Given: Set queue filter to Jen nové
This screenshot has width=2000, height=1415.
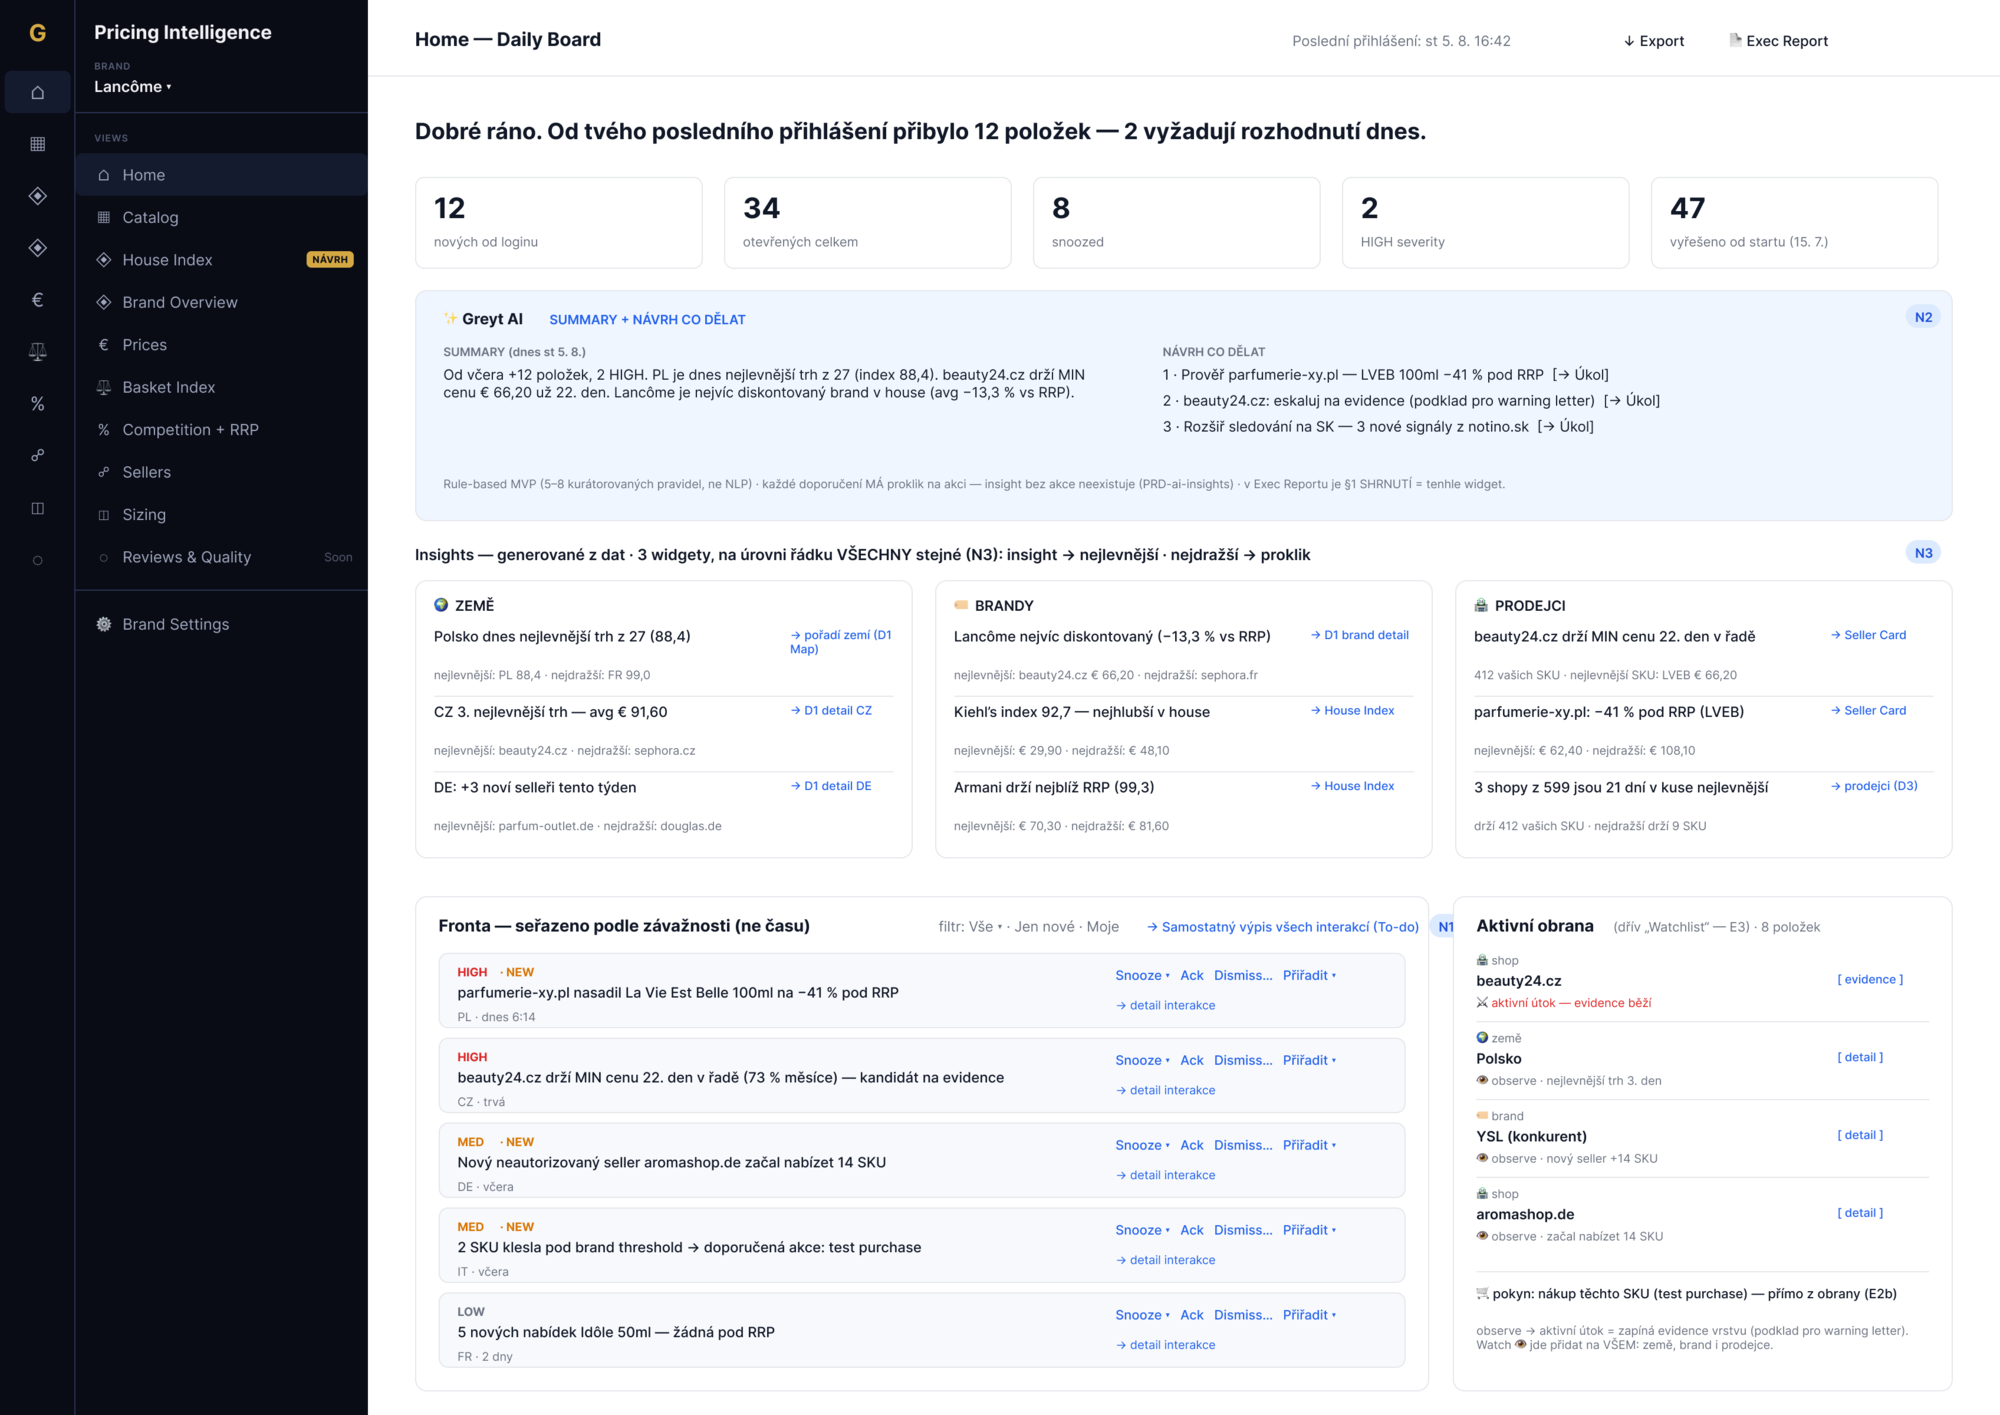Looking at the screenshot, I should [1044, 927].
